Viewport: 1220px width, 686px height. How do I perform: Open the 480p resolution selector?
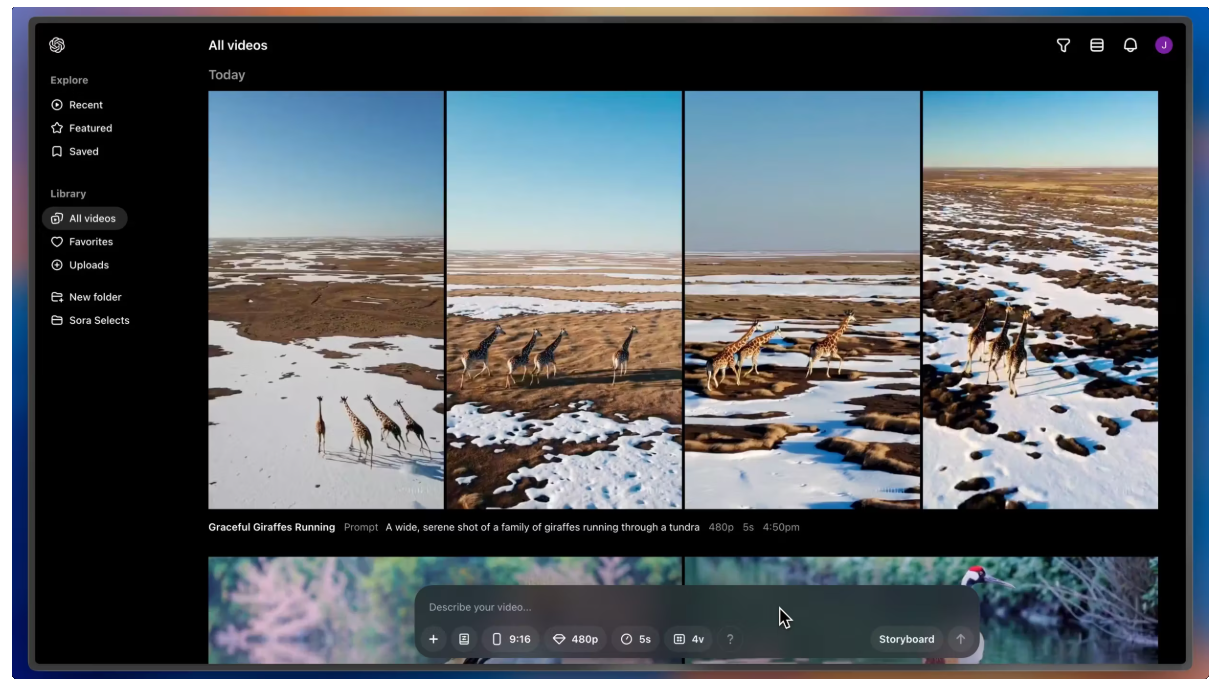click(575, 639)
